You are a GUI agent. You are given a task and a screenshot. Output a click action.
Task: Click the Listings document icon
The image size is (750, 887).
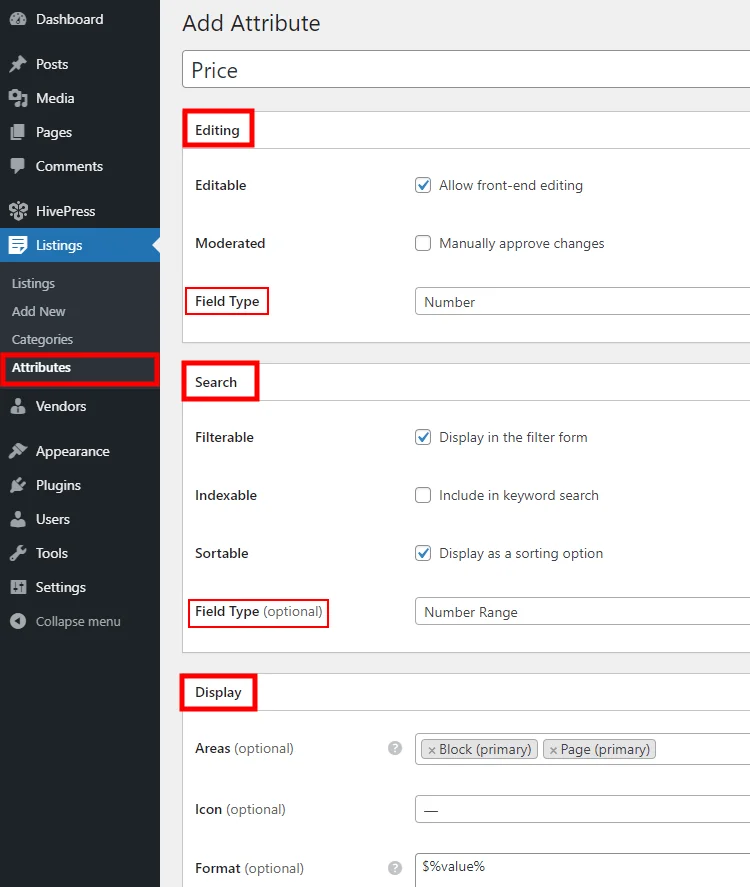pyautogui.click(x=18, y=245)
